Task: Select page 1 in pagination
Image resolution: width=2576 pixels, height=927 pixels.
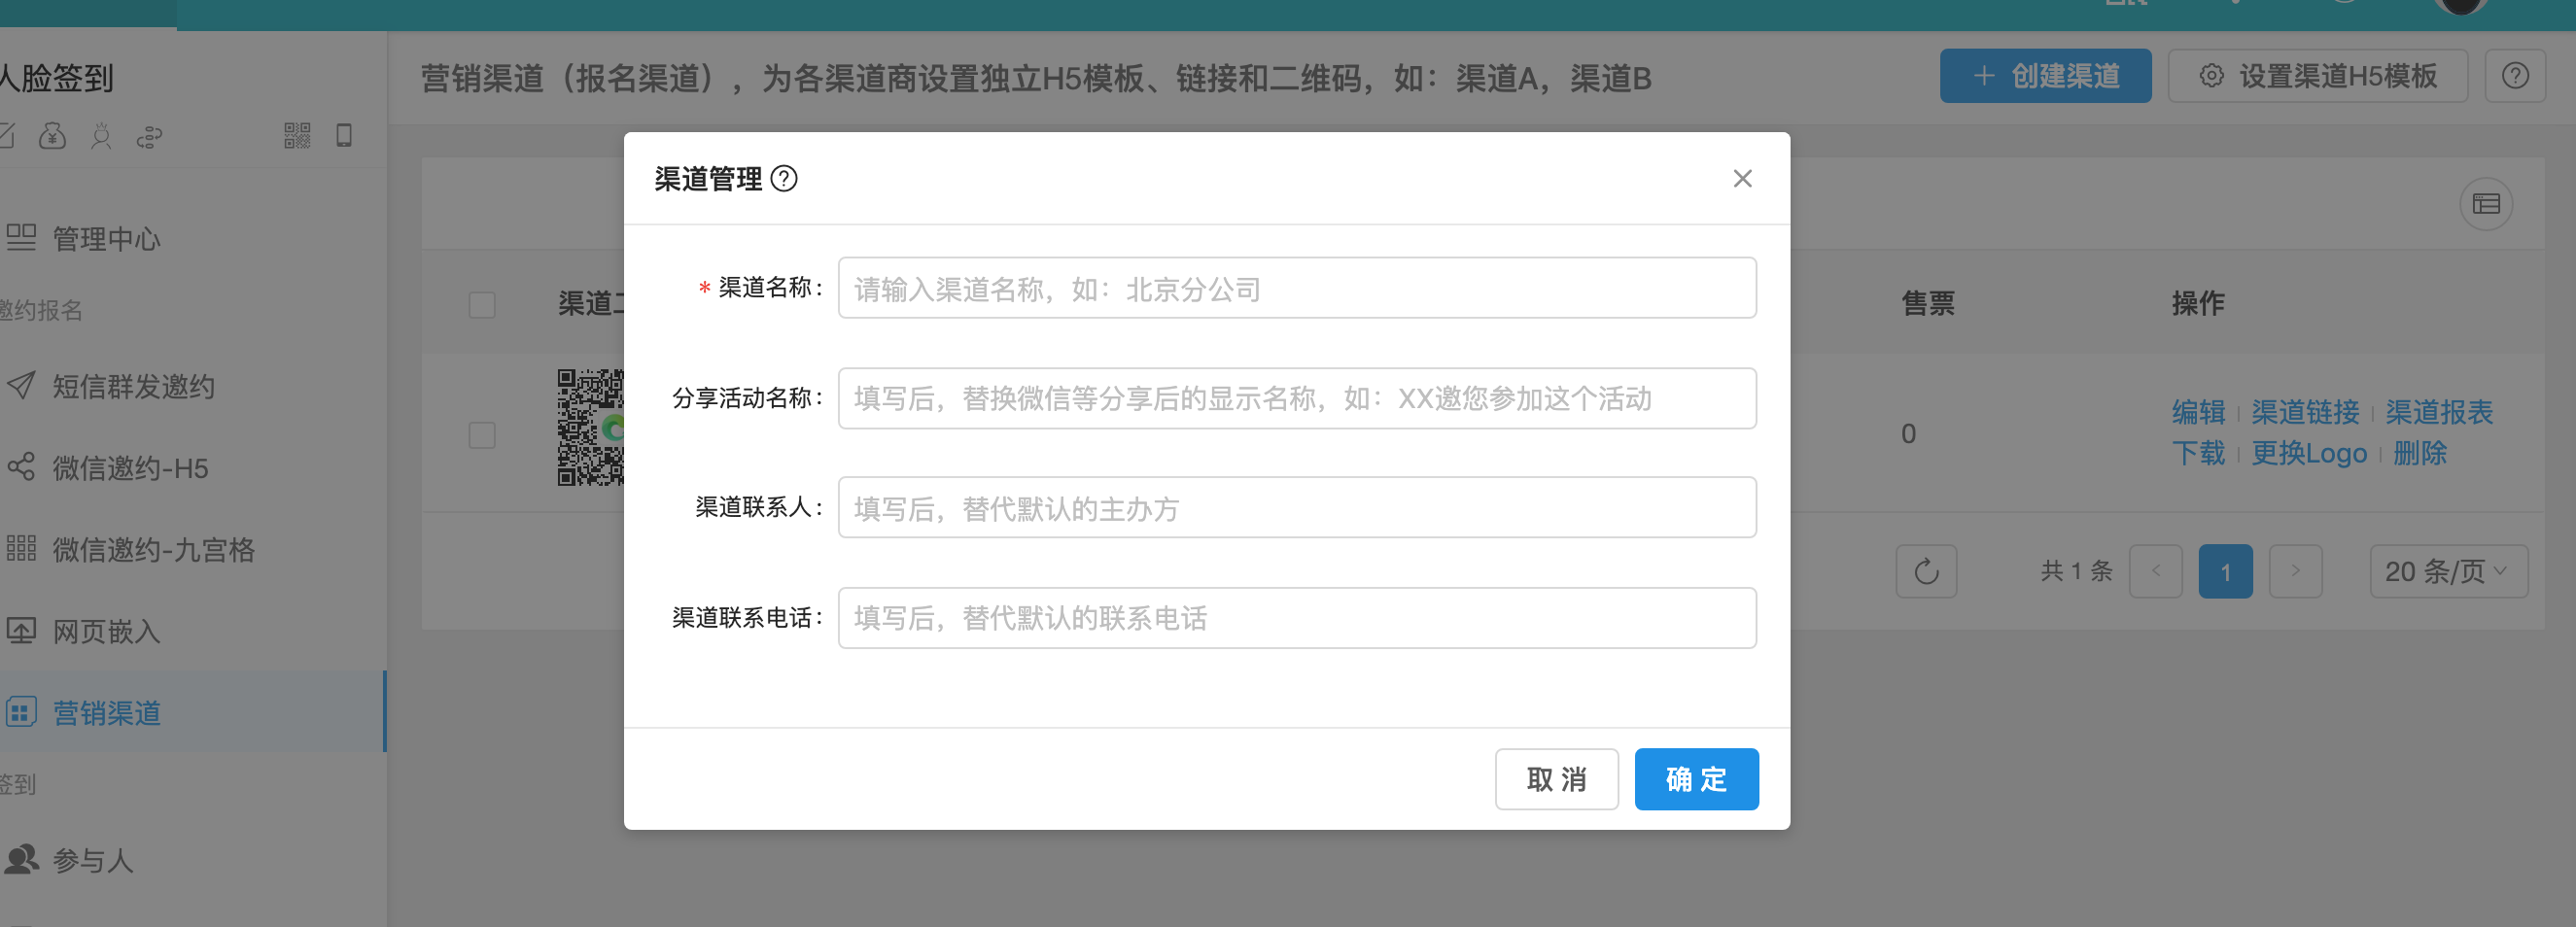Action: tap(2225, 571)
